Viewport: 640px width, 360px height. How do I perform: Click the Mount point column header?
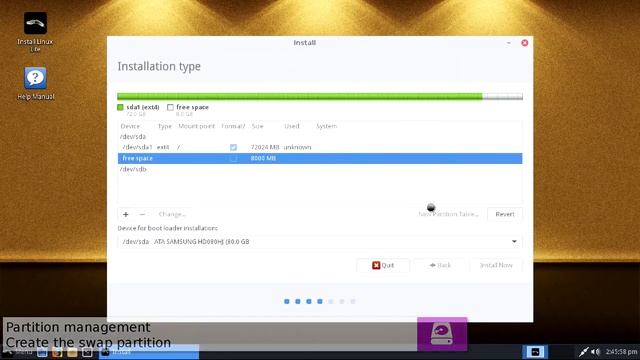(x=196, y=126)
